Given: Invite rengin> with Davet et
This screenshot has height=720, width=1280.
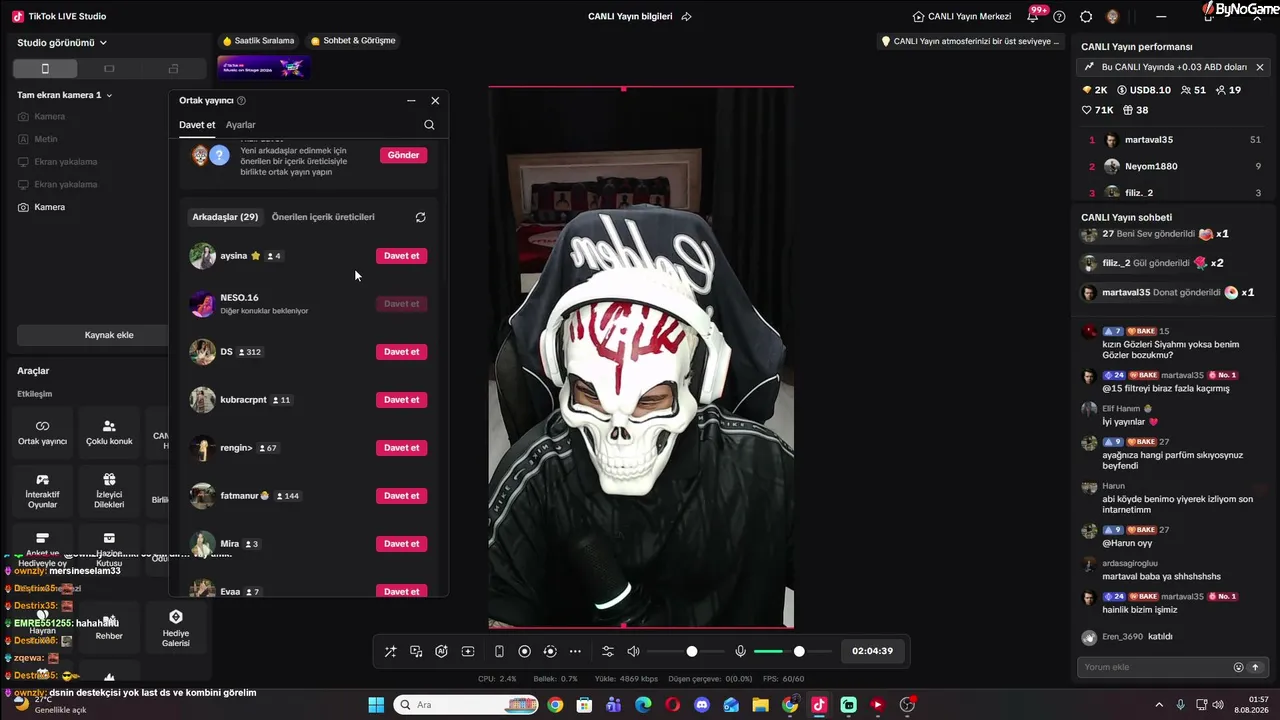Looking at the screenshot, I should point(402,448).
